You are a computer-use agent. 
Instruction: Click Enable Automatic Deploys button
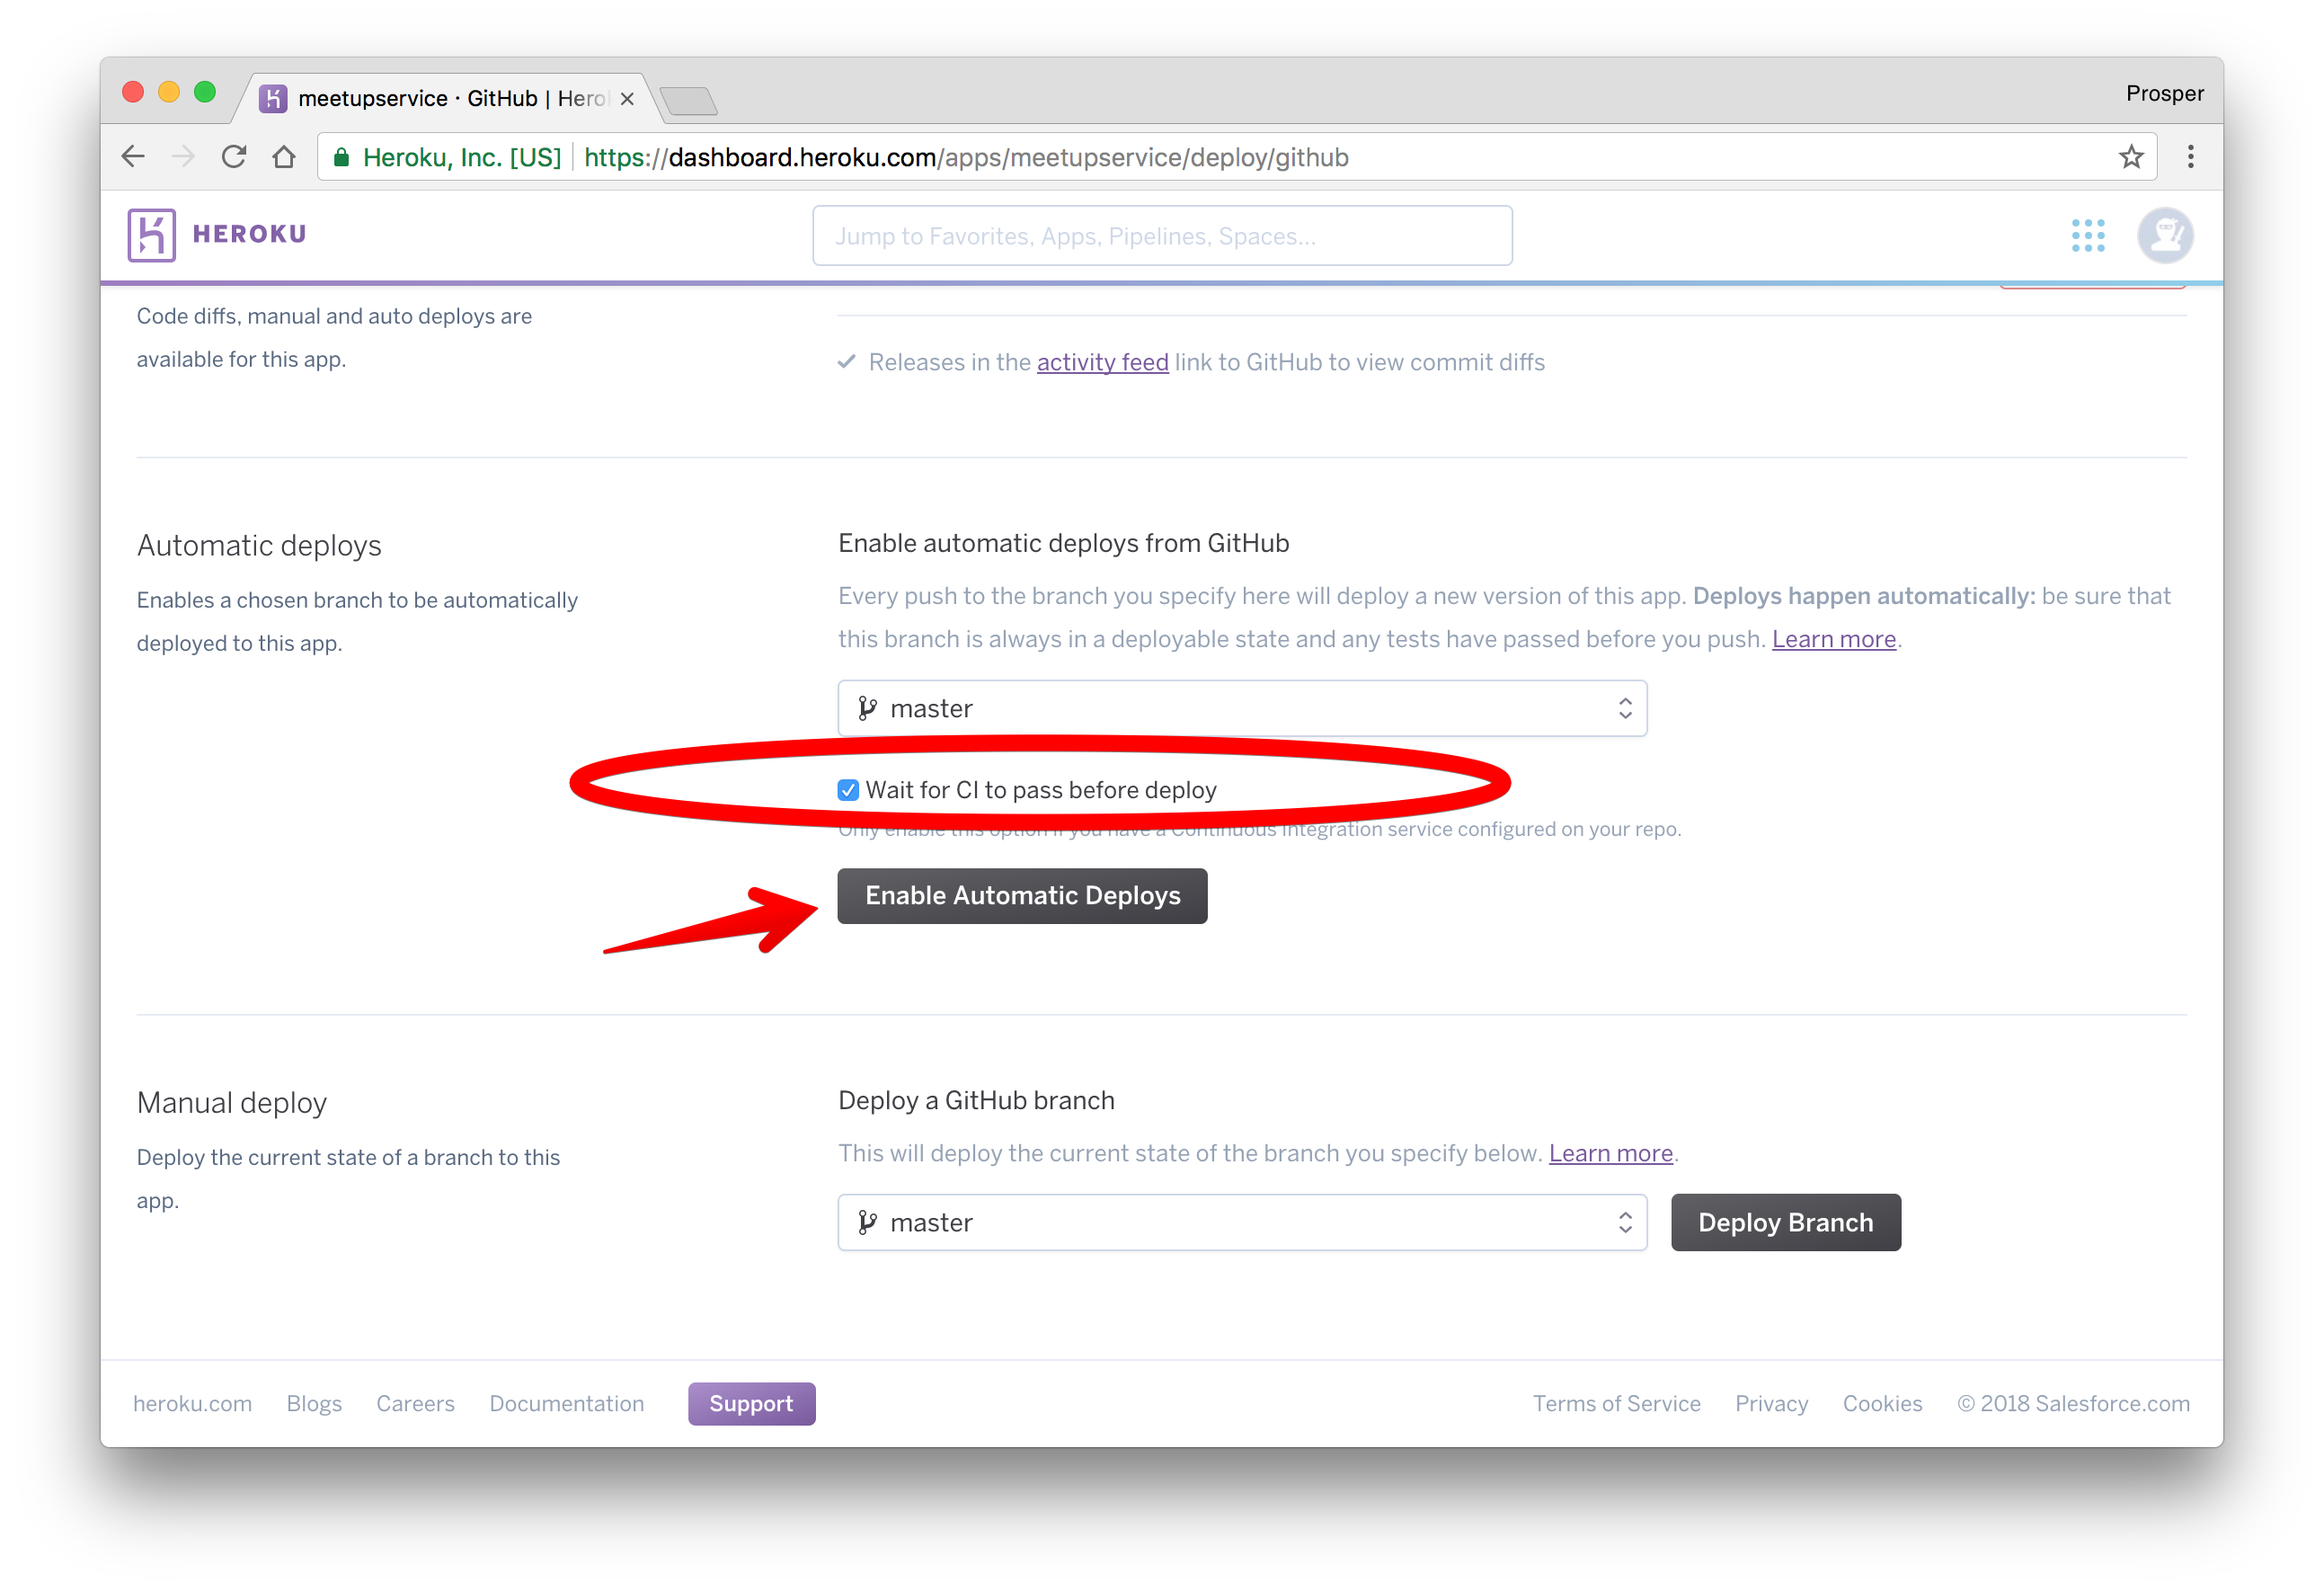[x=1022, y=896]
